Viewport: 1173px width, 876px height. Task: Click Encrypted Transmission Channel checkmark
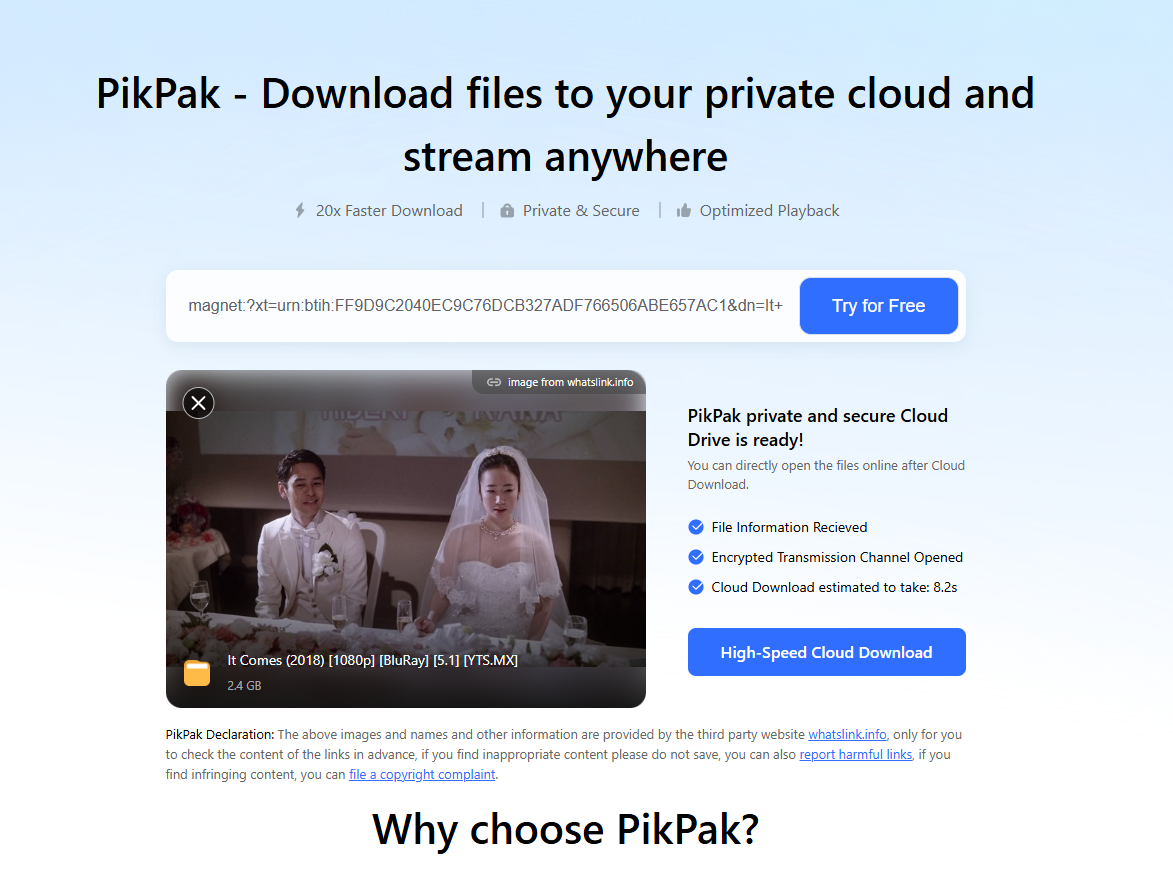[x=696, y=557]
